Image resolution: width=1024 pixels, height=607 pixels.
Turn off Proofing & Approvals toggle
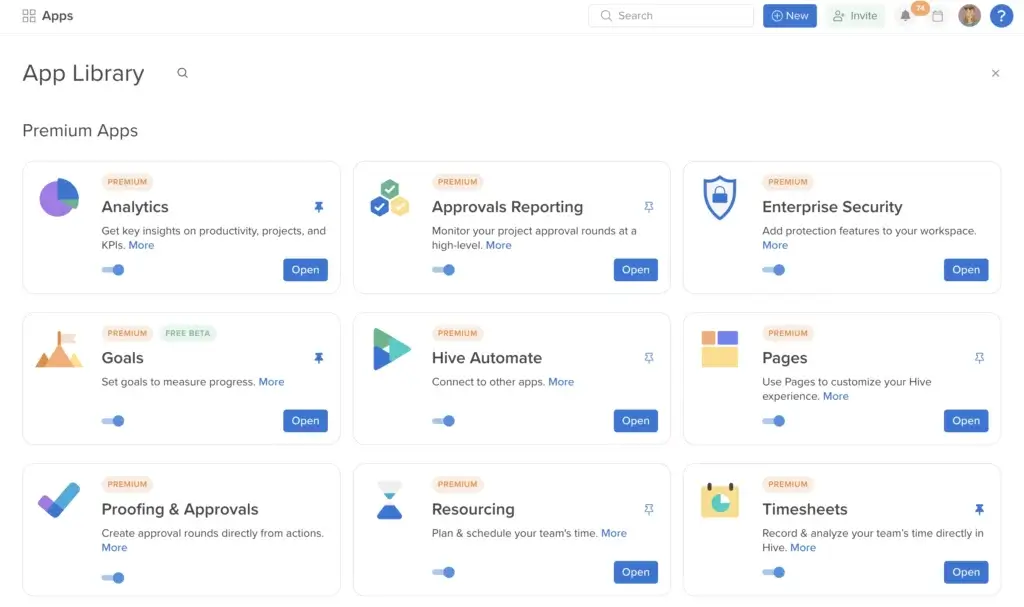click(x=113, y=578)
